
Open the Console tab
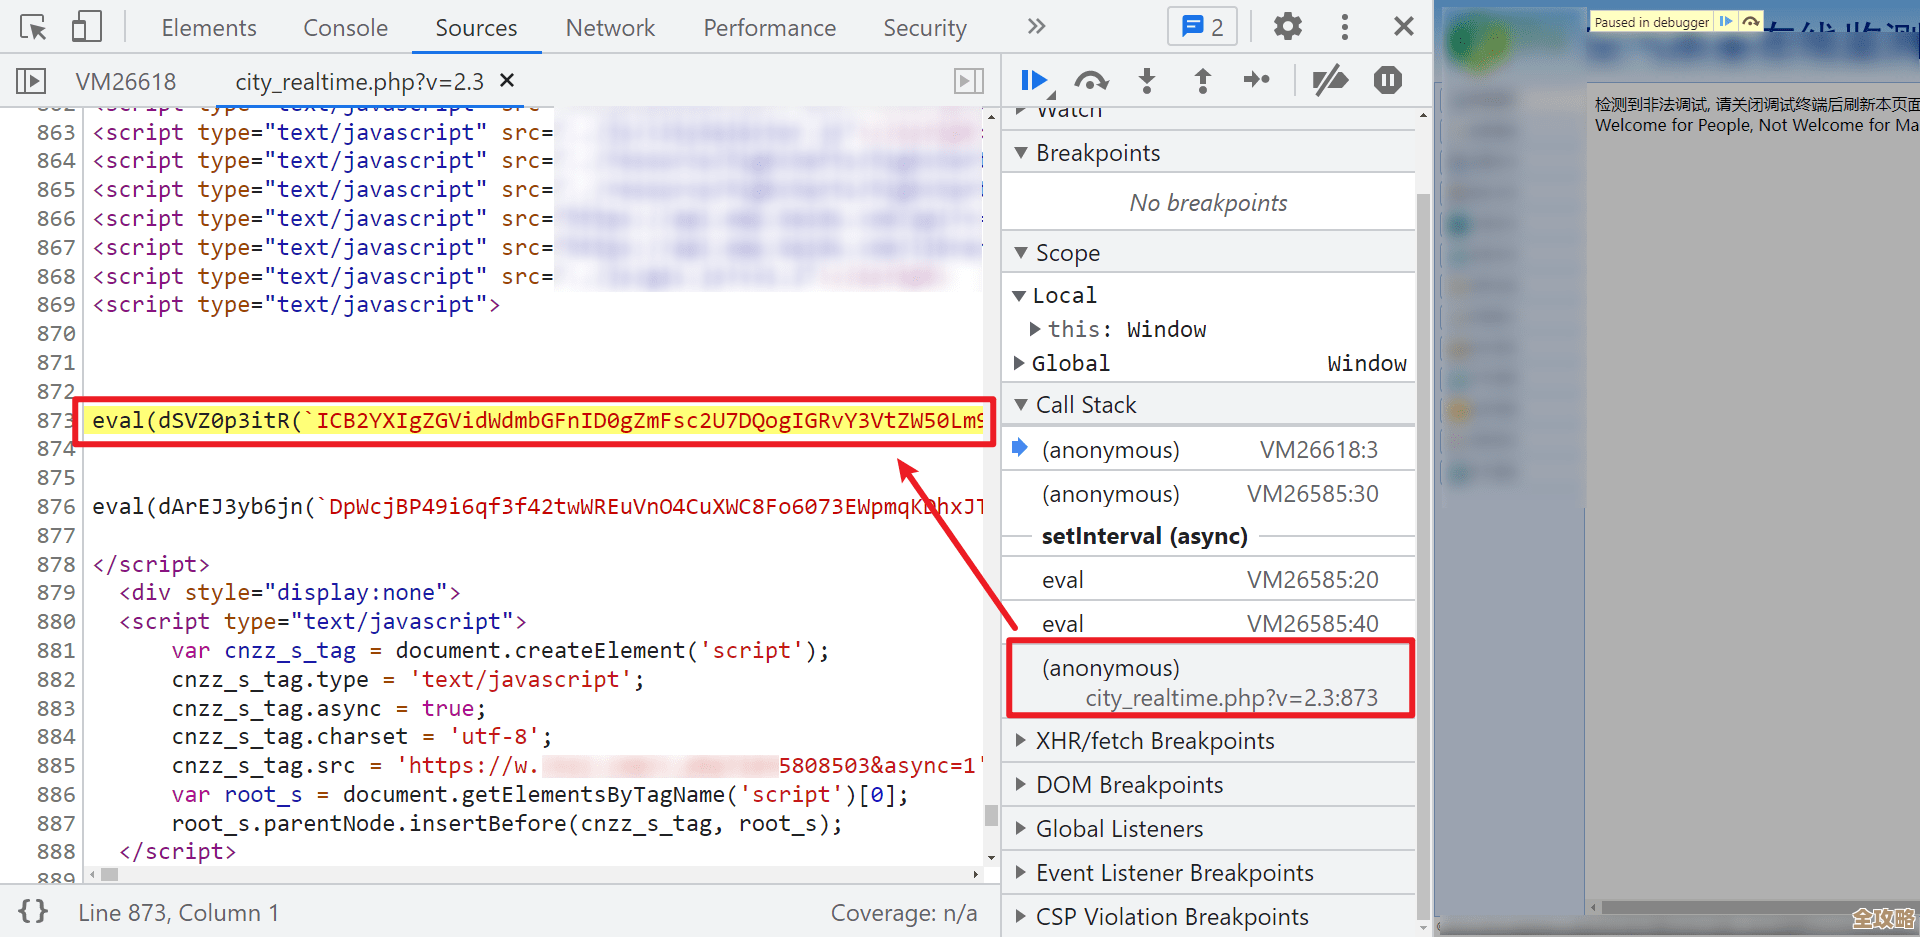coord(345,28)
